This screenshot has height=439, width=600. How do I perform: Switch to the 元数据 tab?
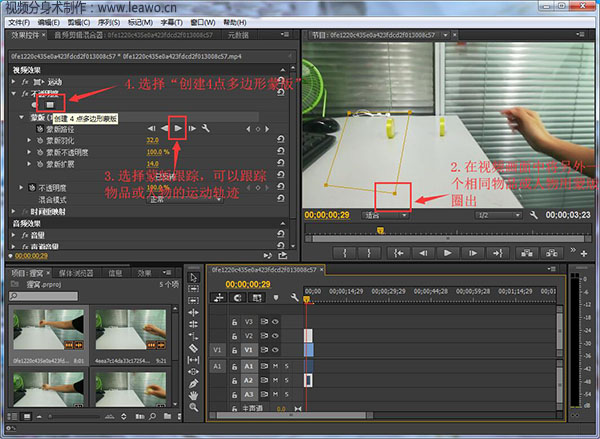click(238, 35)
